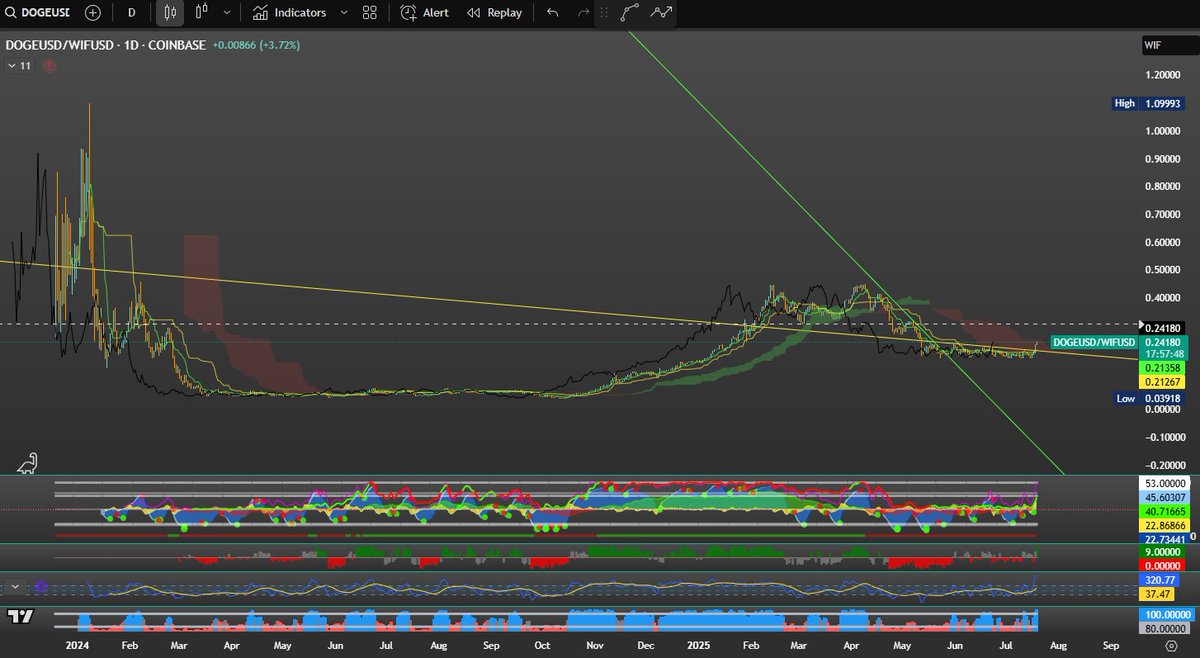
Task: Grab the floating toolbar drag handle
Action: pos(603,13)
